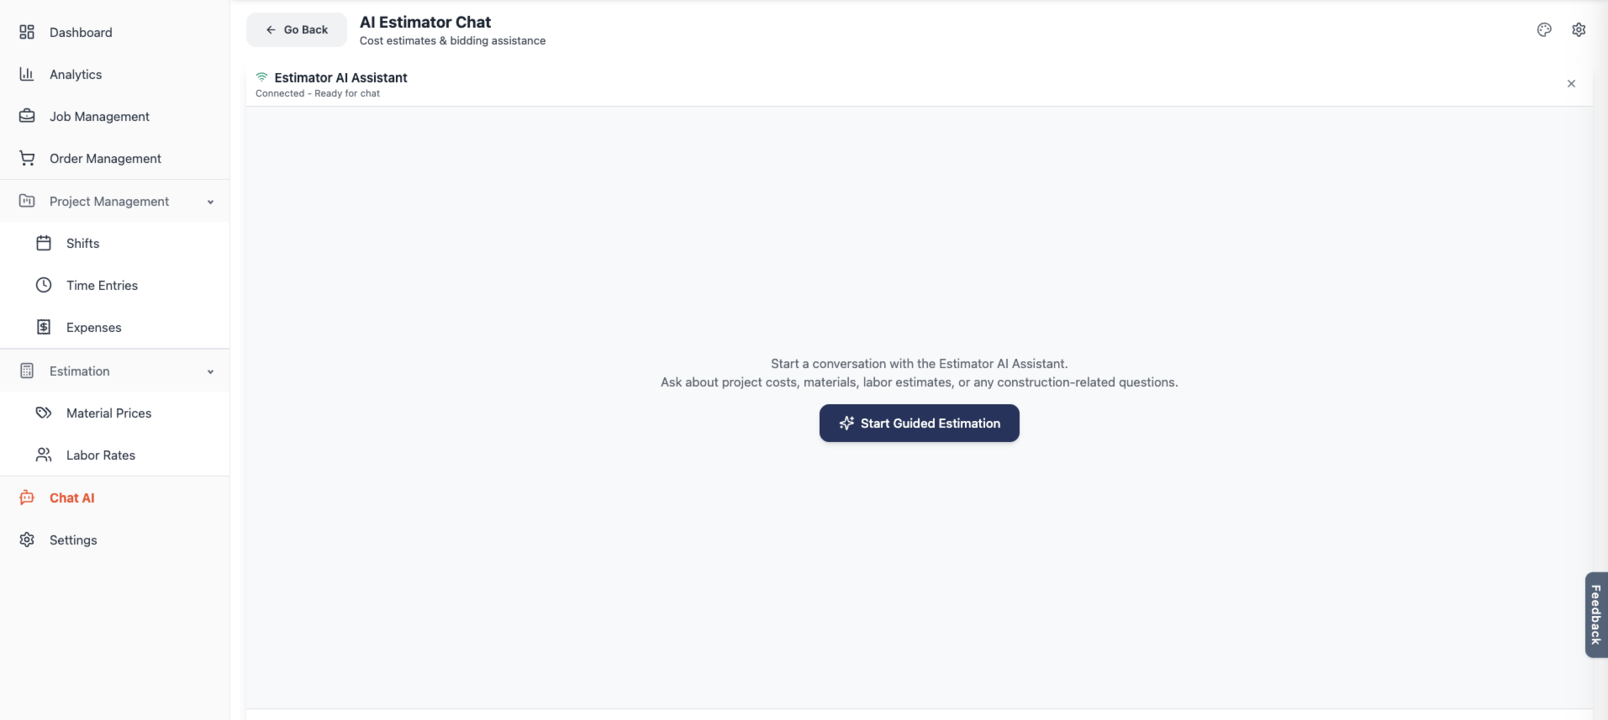This screenshot has height=720, width=1608.
Task: Collapse the Project Management section chevron
Action: [x=210, y=202]
